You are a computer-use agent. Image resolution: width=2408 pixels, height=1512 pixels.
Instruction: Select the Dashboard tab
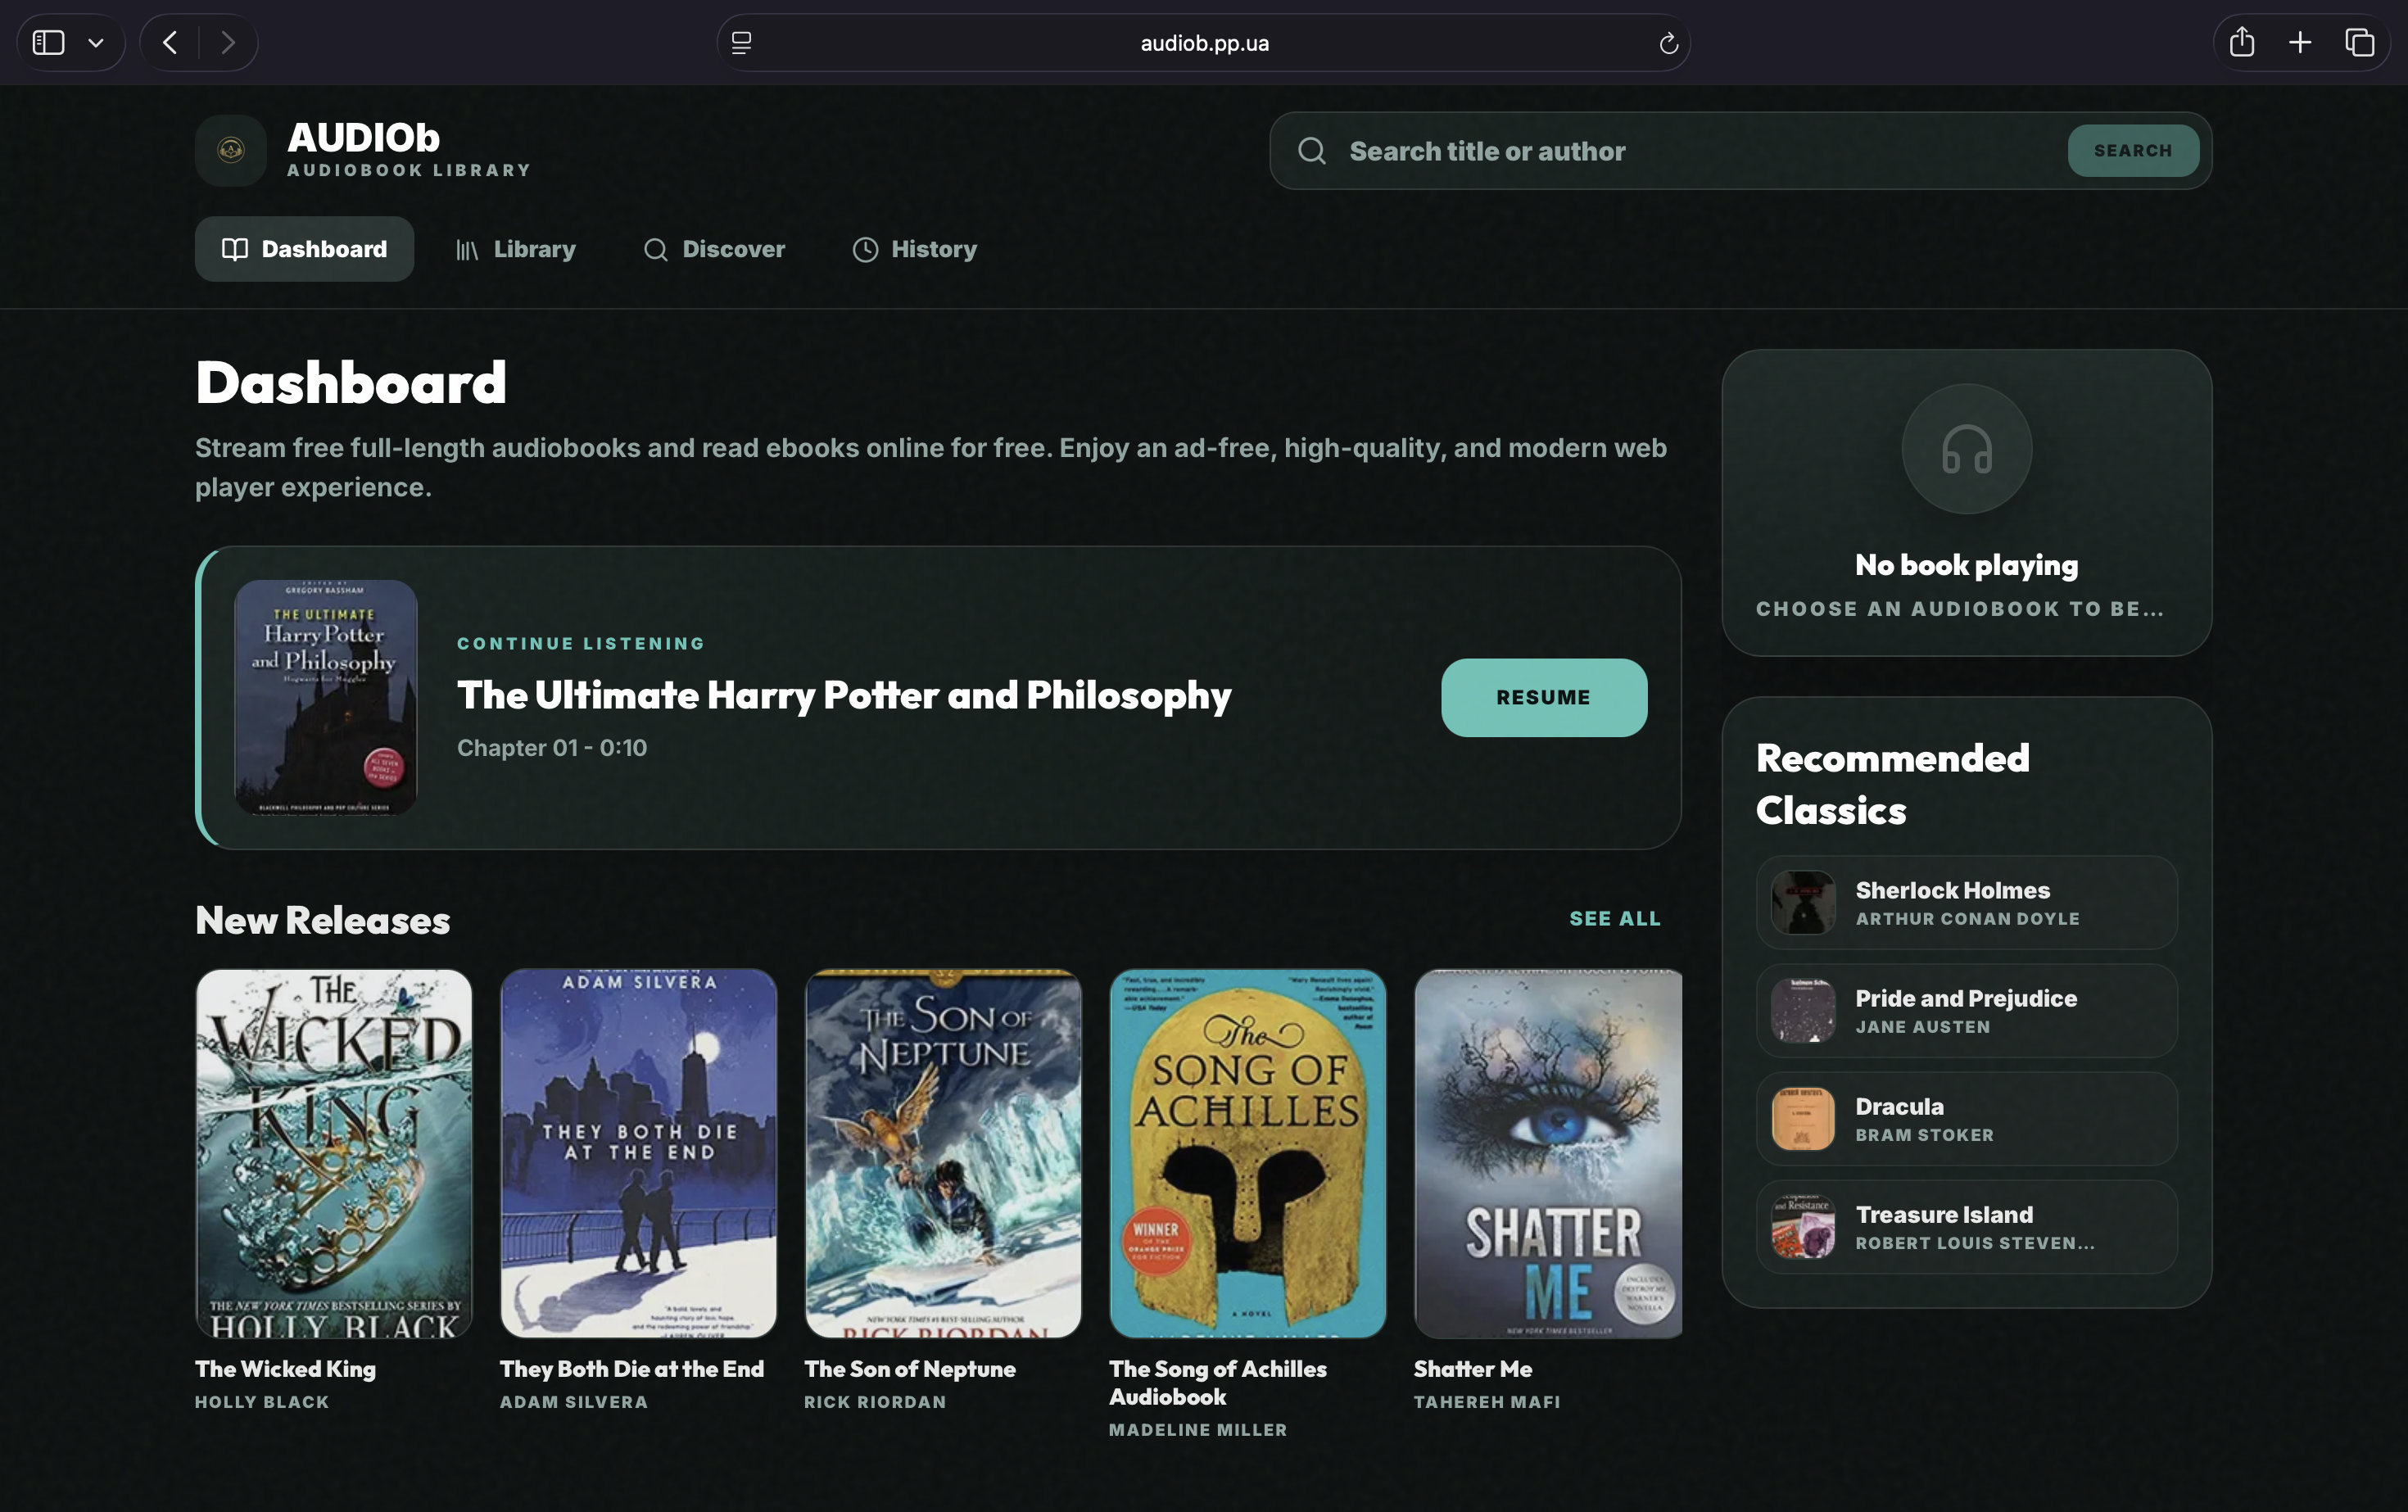pyautogui.click(x=304, y=249)
